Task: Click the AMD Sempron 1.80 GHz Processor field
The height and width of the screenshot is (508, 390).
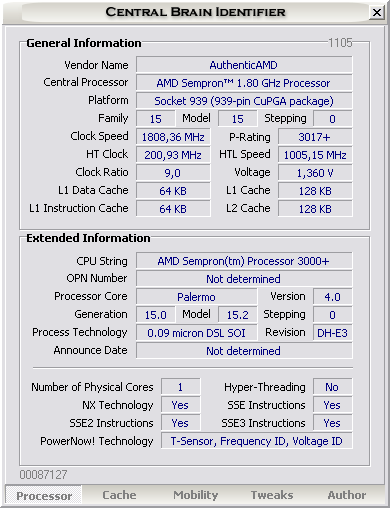Action: [244, 83]
